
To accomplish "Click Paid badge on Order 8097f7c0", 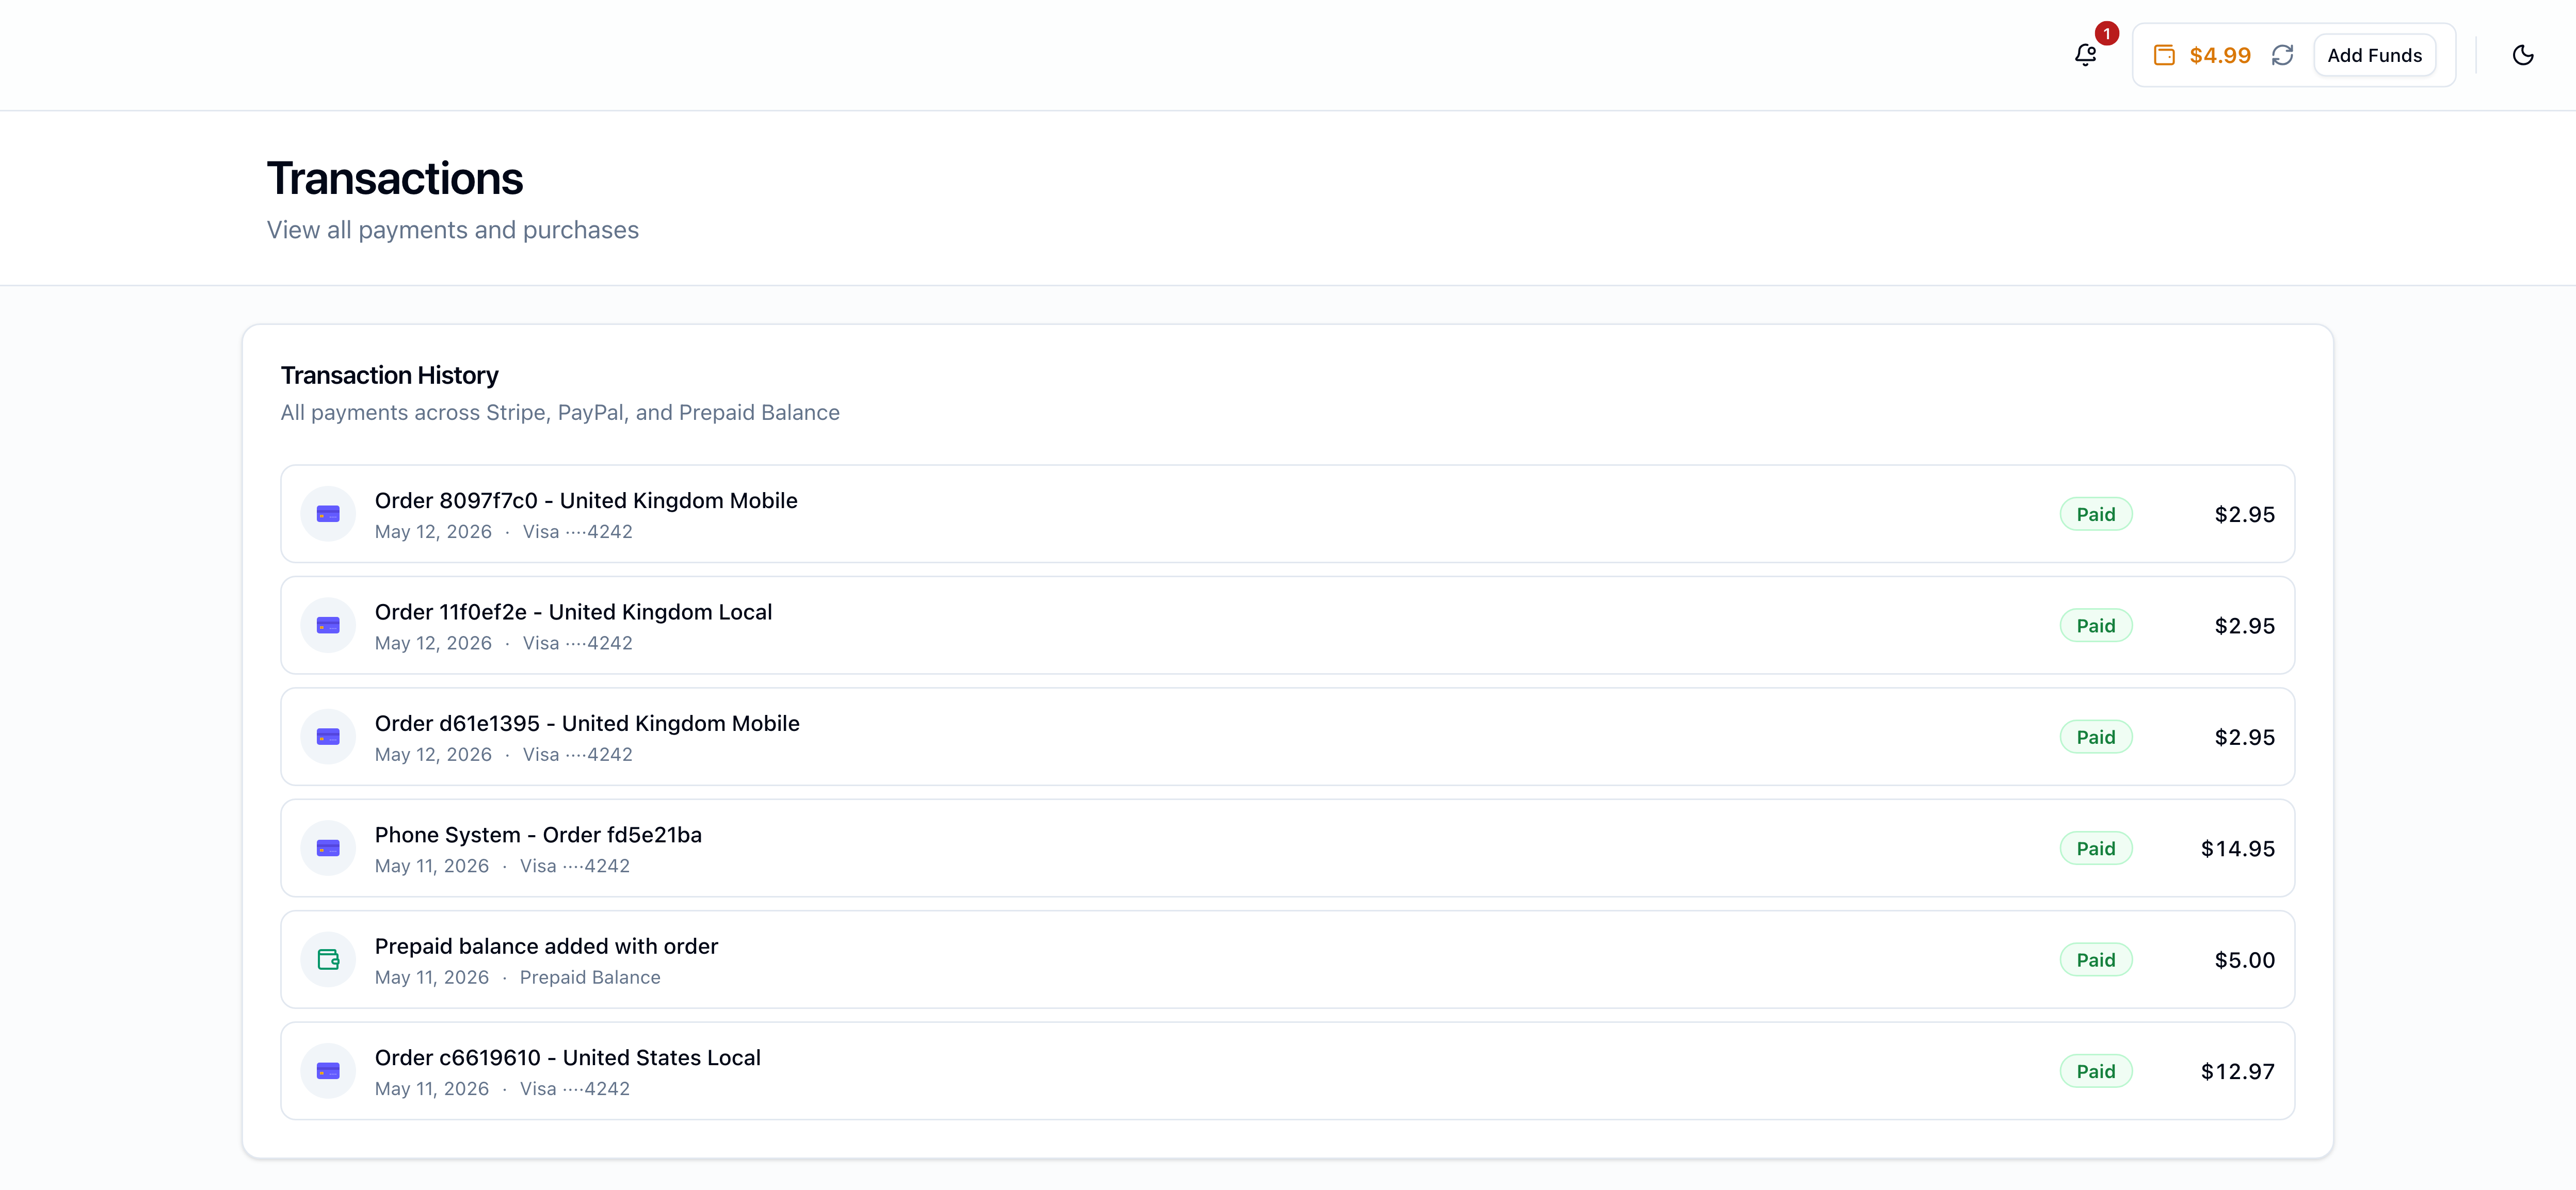I will pos(2096,514).
